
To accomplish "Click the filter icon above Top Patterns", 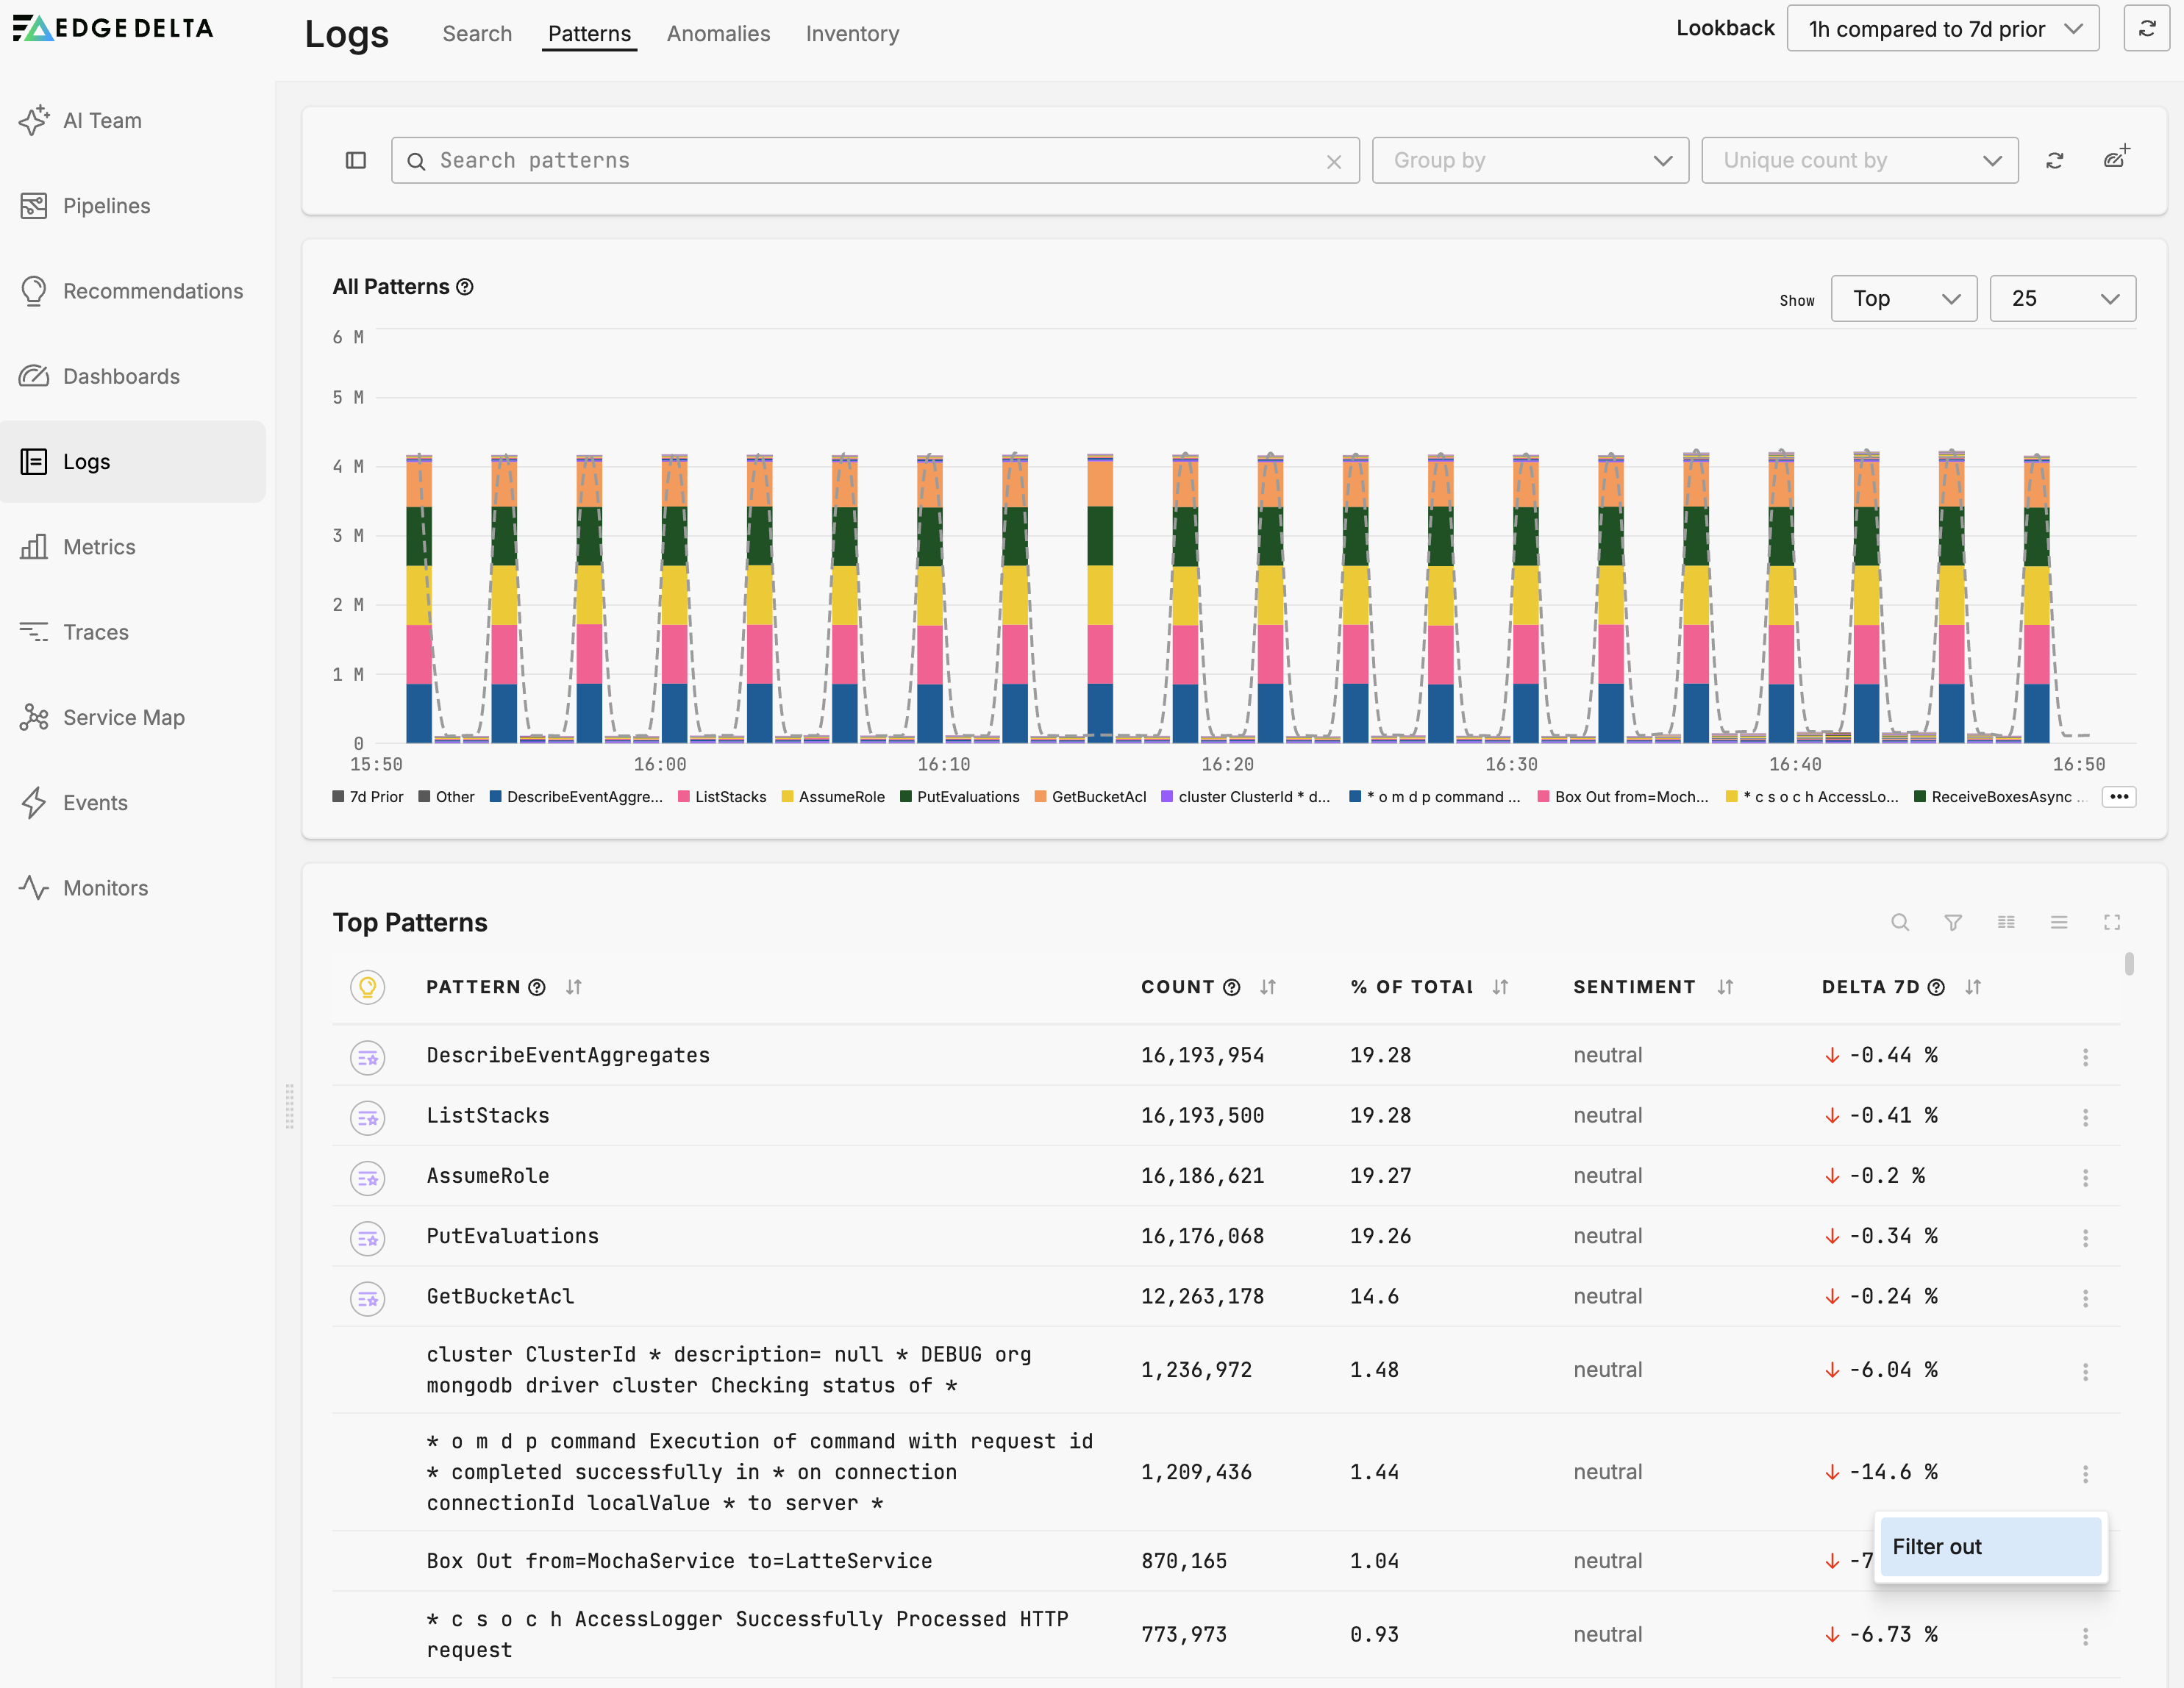I will [1953, 922].
